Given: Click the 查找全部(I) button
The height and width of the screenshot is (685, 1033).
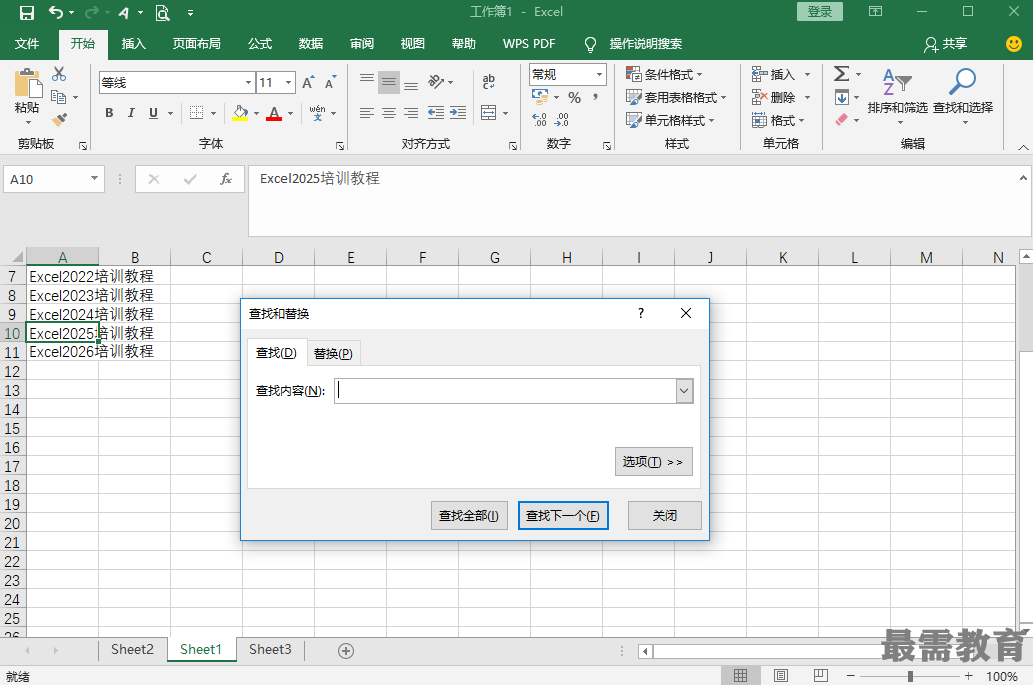Looking at the screenshot, I should coord(469,516).
